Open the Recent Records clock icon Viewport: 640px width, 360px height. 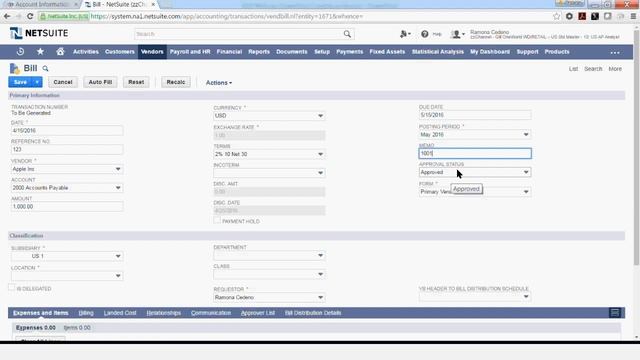(20, 52)
